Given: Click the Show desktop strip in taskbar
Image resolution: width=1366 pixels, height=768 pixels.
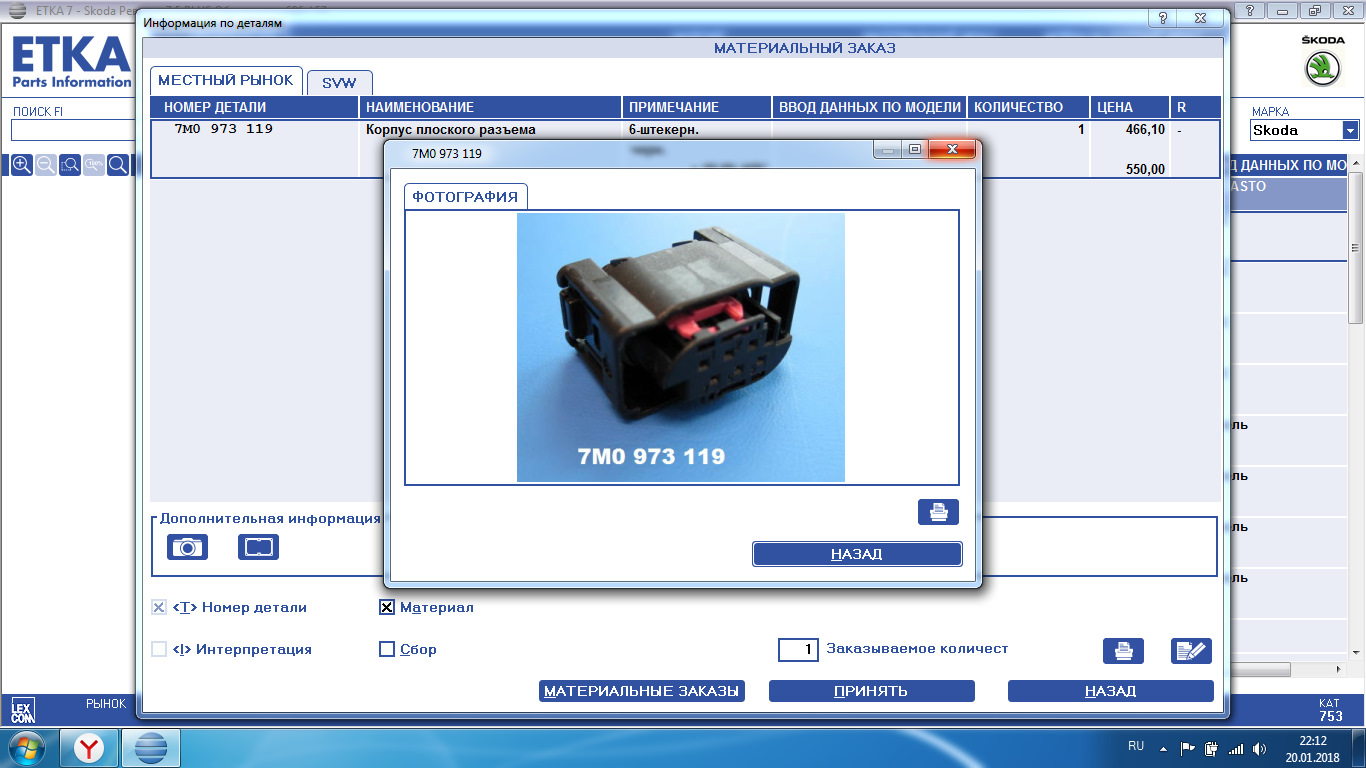Looking at the screenshot, I should [1359, 748].
